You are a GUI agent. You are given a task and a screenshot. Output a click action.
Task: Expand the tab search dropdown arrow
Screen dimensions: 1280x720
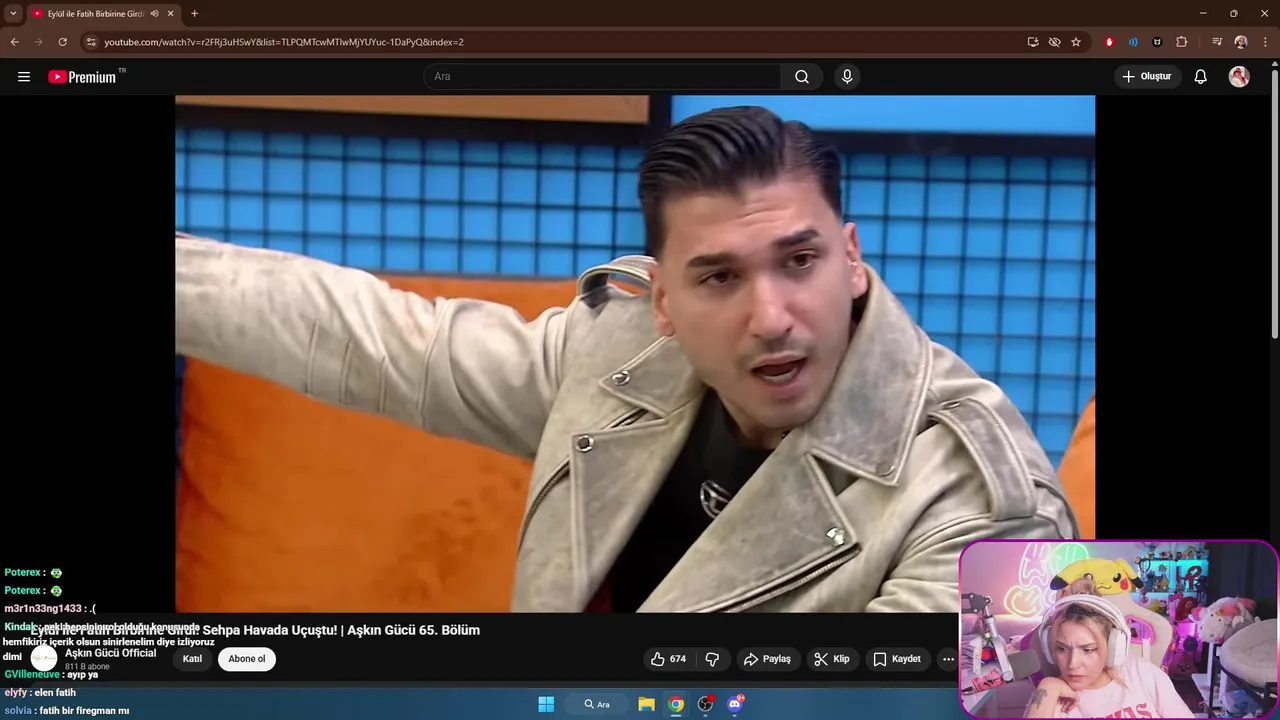pos(13,13)
